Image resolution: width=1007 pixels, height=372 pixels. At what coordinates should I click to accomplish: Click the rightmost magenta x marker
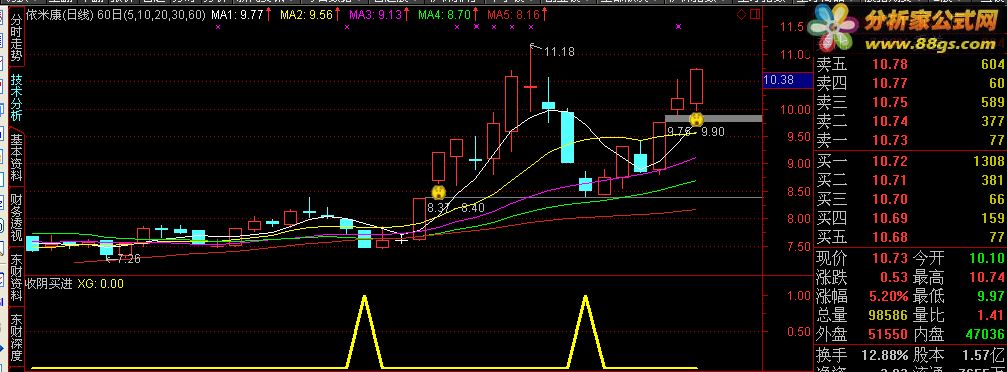678,27
